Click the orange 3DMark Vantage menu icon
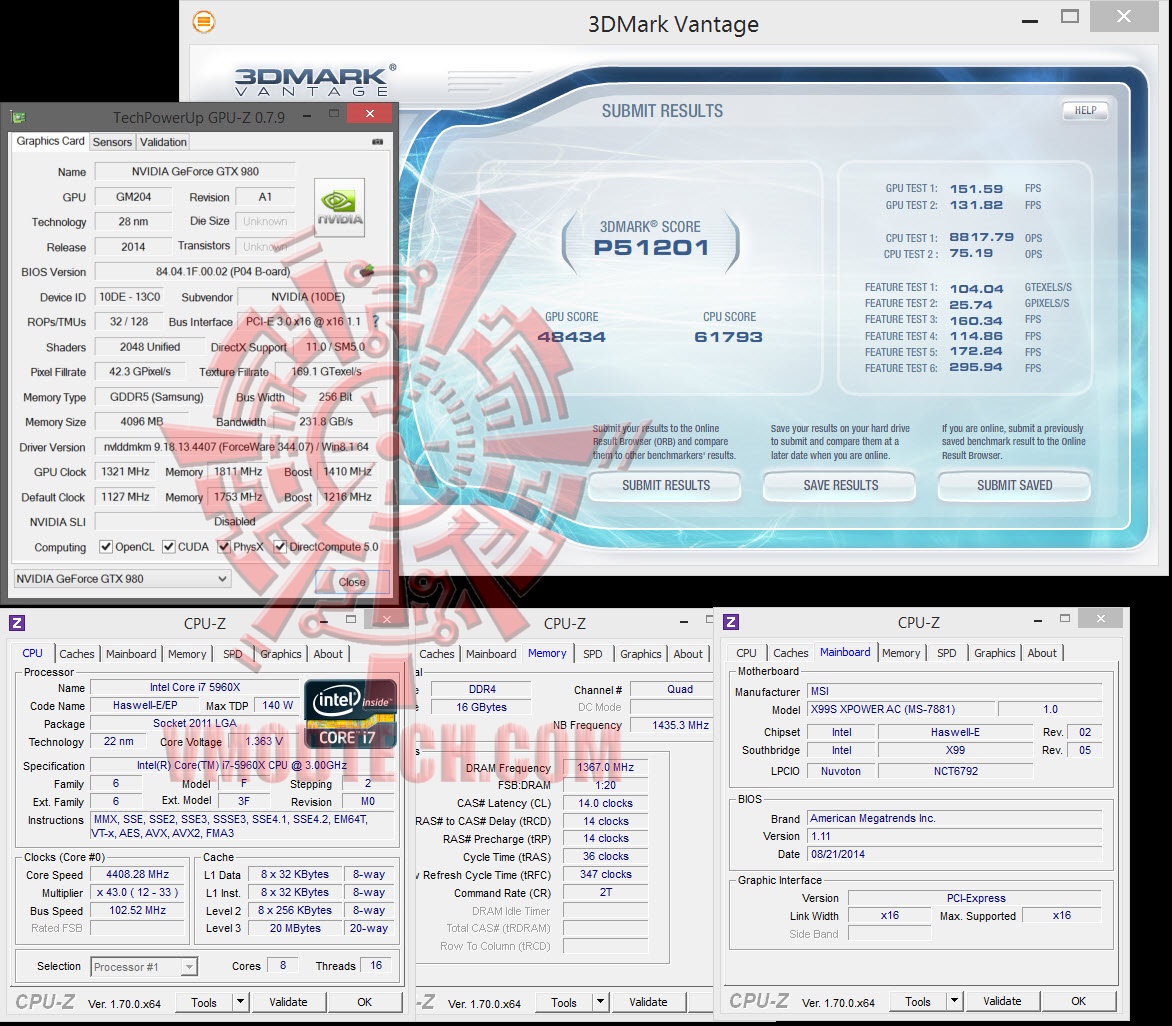The image size is (1172, 1026). tap(203, 22)
